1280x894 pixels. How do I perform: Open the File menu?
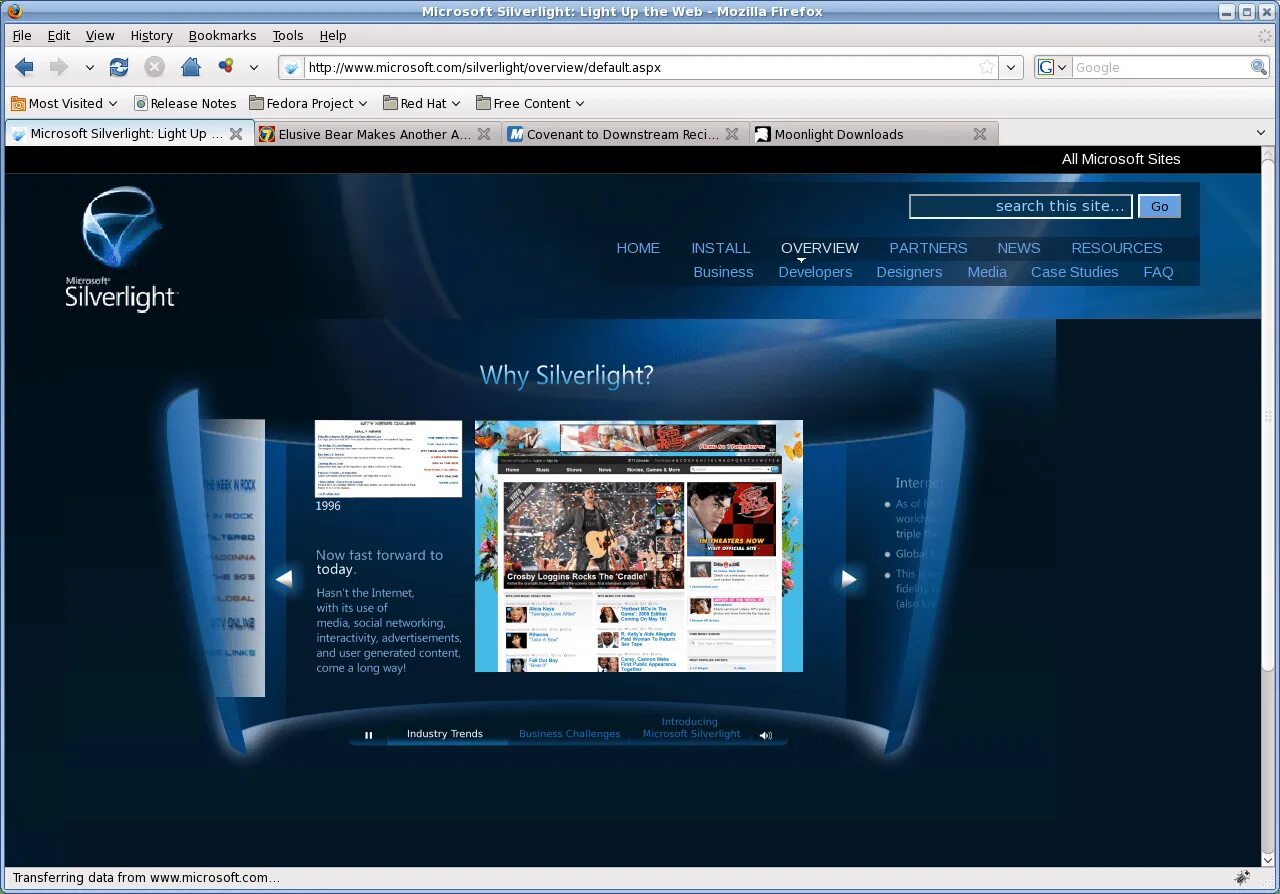[22, 35]
